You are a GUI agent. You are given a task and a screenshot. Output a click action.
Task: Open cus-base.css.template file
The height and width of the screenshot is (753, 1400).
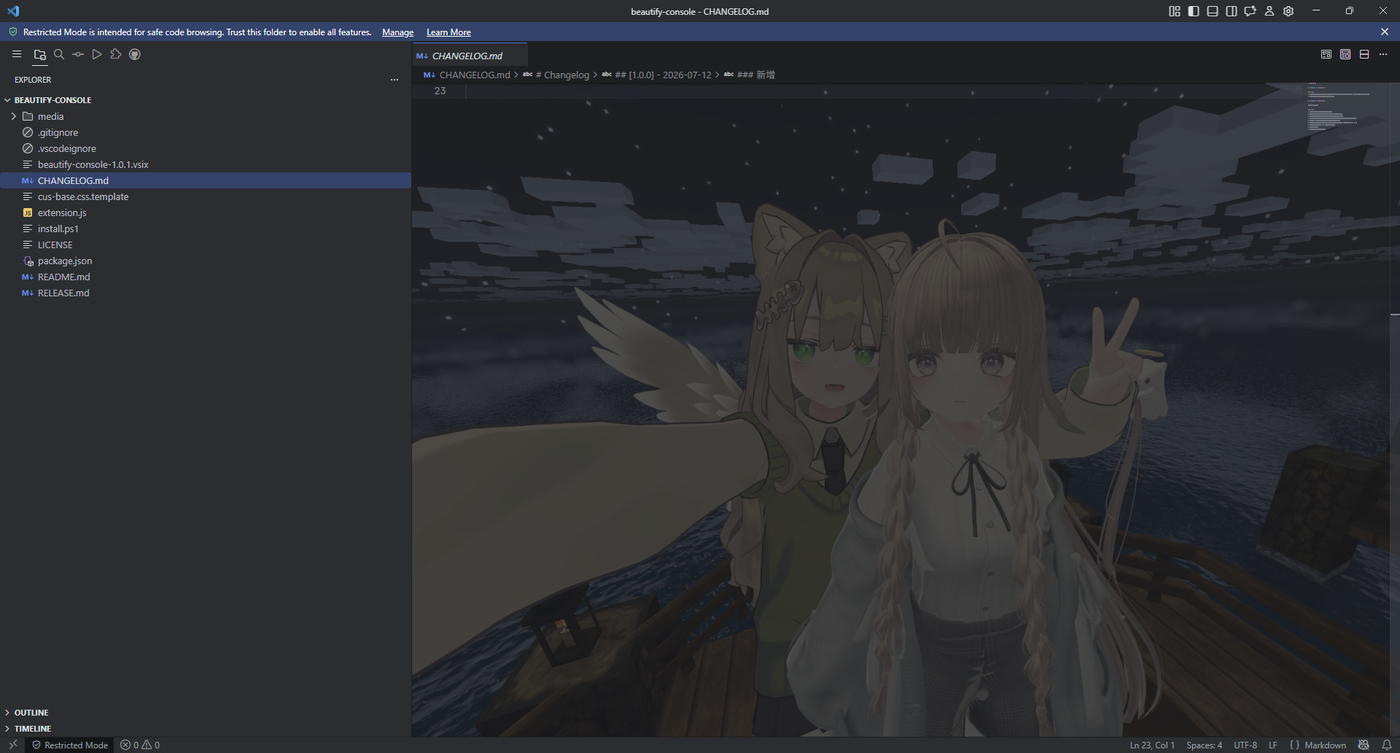[x=205, y=196]
